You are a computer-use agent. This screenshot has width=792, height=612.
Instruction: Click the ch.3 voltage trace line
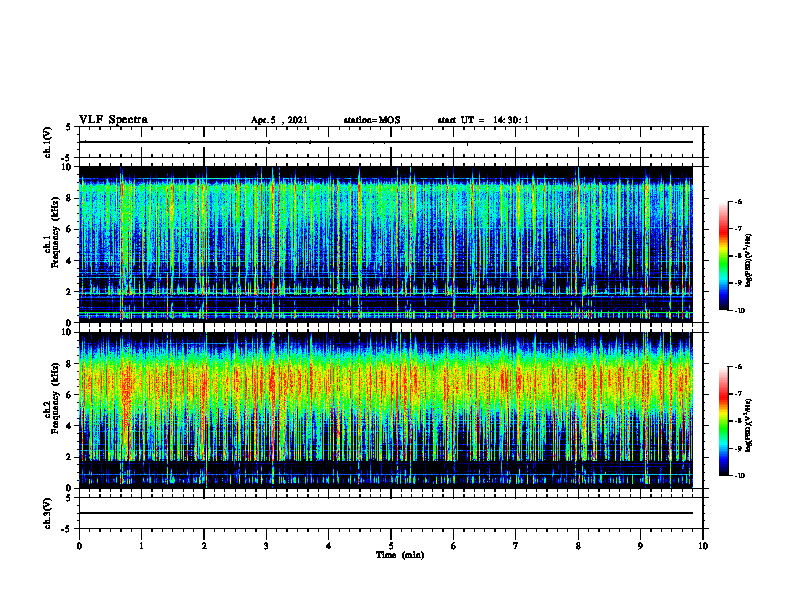[386, 513]
